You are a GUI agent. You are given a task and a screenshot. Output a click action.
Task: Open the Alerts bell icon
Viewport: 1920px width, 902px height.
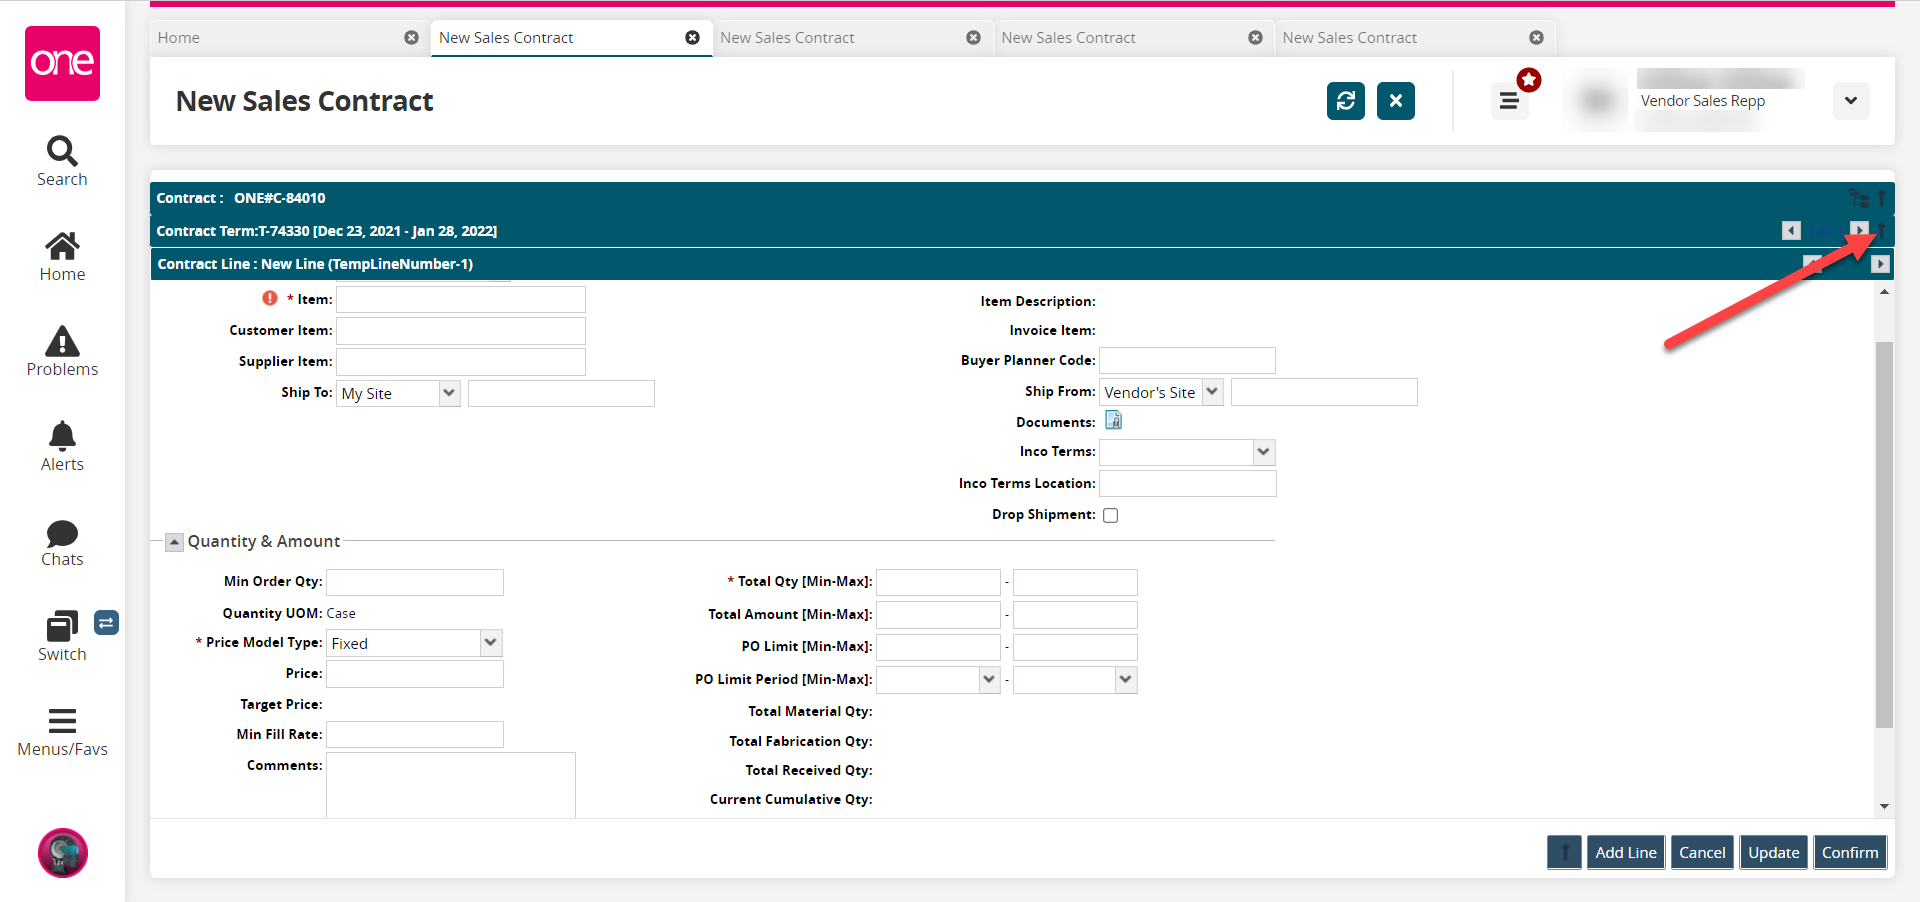(62, 446)
